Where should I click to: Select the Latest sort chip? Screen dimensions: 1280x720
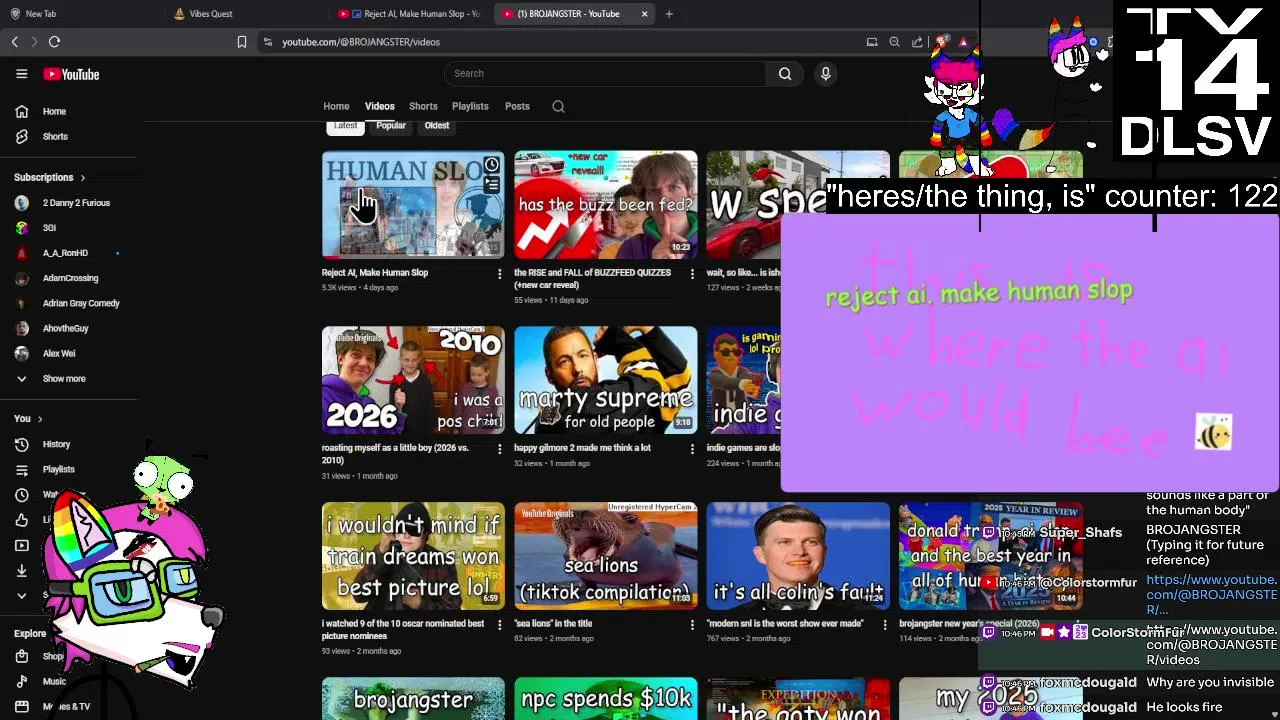coord(345,126)
